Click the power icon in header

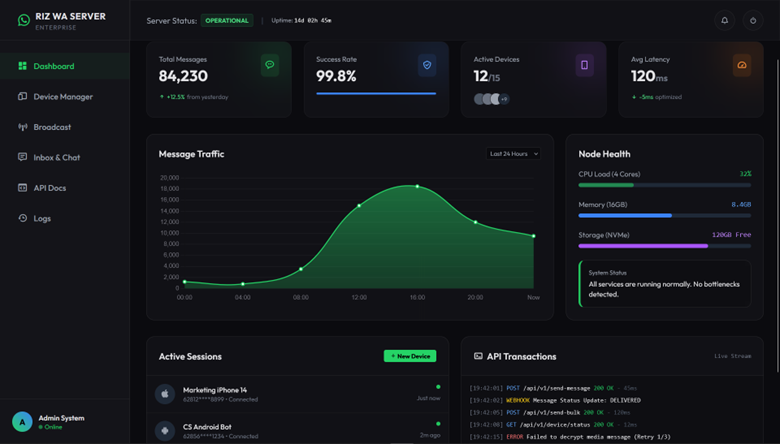pos(753,20)
